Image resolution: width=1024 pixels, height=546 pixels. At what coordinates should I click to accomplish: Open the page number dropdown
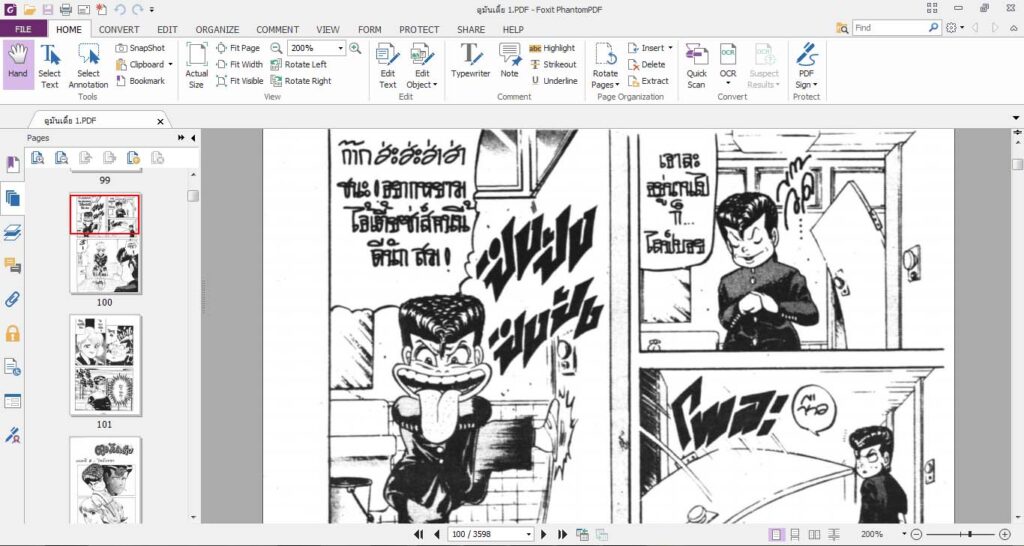click(528, 534)
